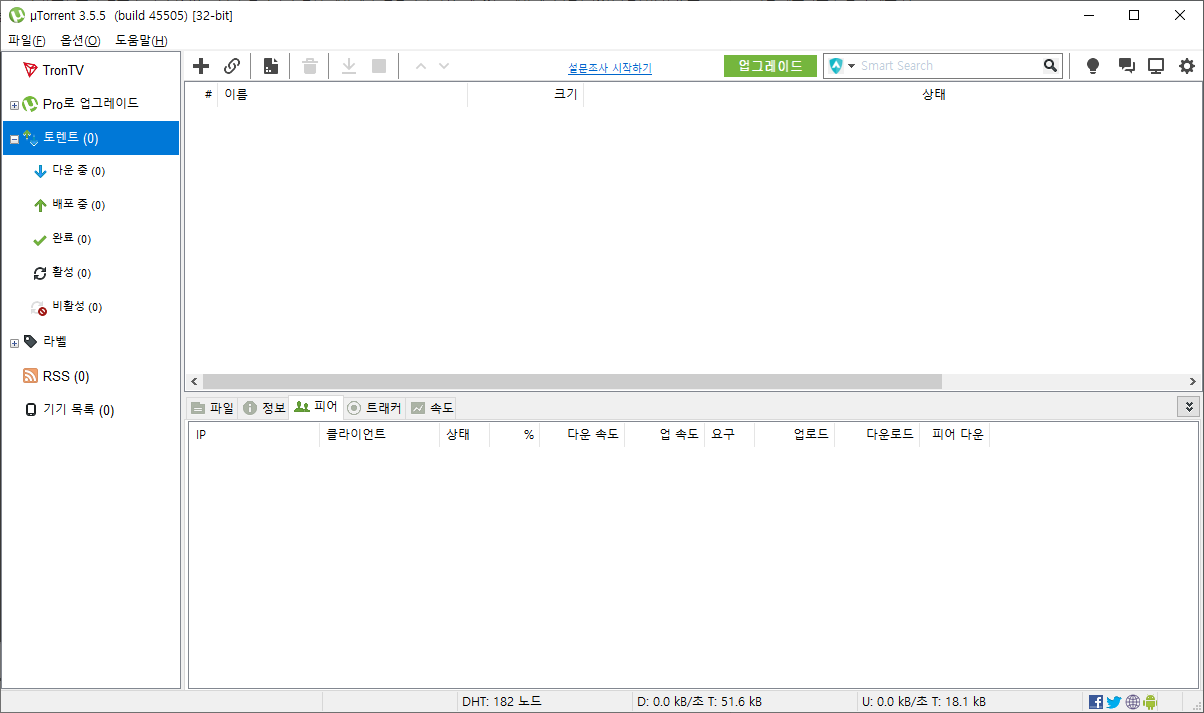The width and height of the screenshot is (1204, 713).
Task: Click the Move Down Queue arrow
Action: click(444, 66)
